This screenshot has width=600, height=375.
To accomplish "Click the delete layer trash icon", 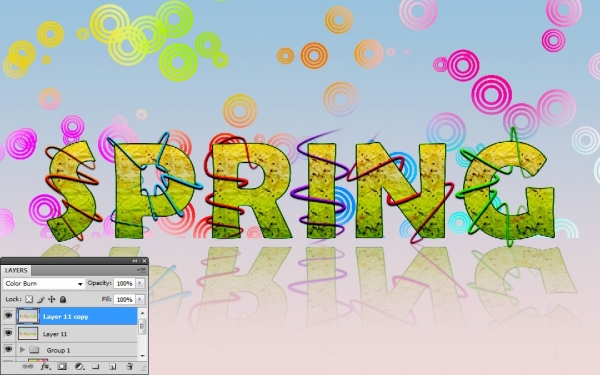I will [129, 367].
